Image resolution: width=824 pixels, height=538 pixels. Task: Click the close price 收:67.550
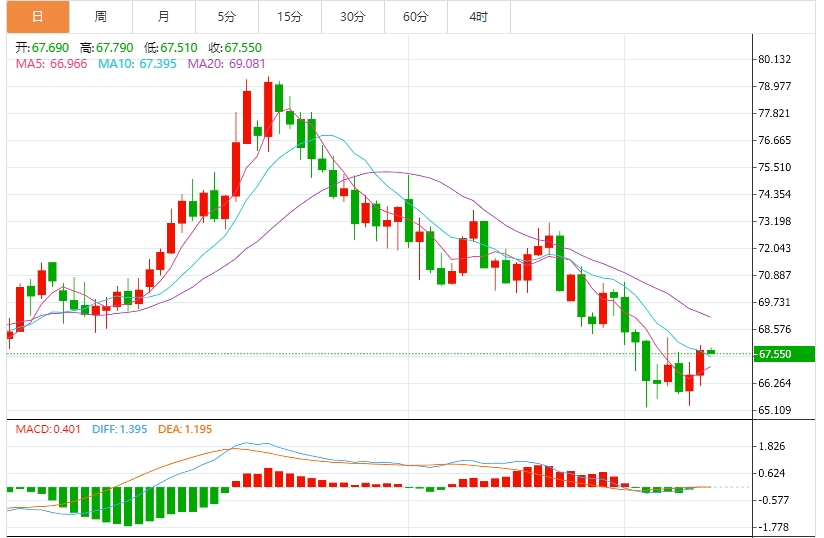(235, 48)
